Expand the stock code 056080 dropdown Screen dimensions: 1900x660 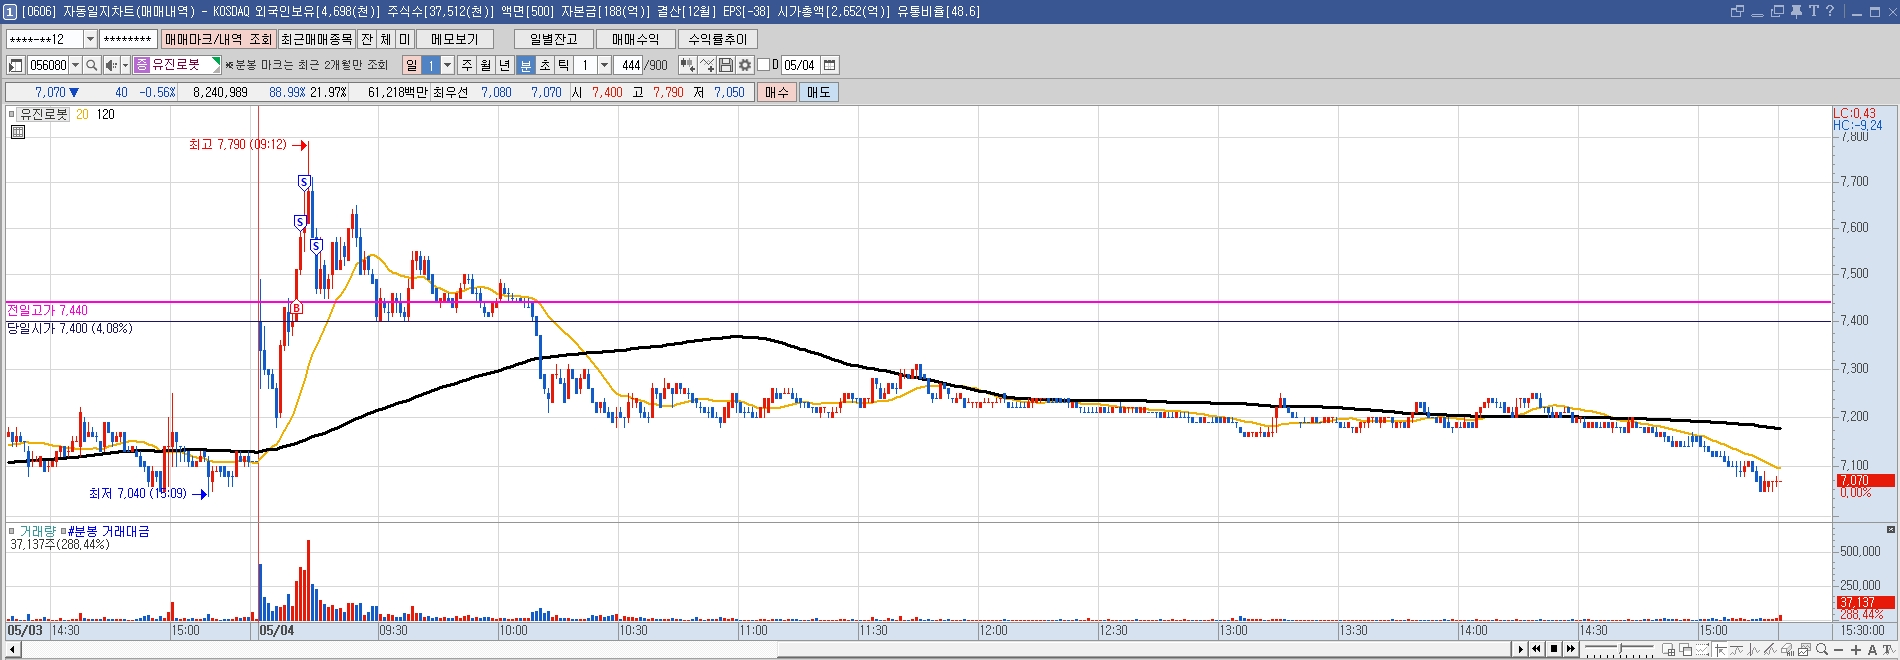[75, 65]
